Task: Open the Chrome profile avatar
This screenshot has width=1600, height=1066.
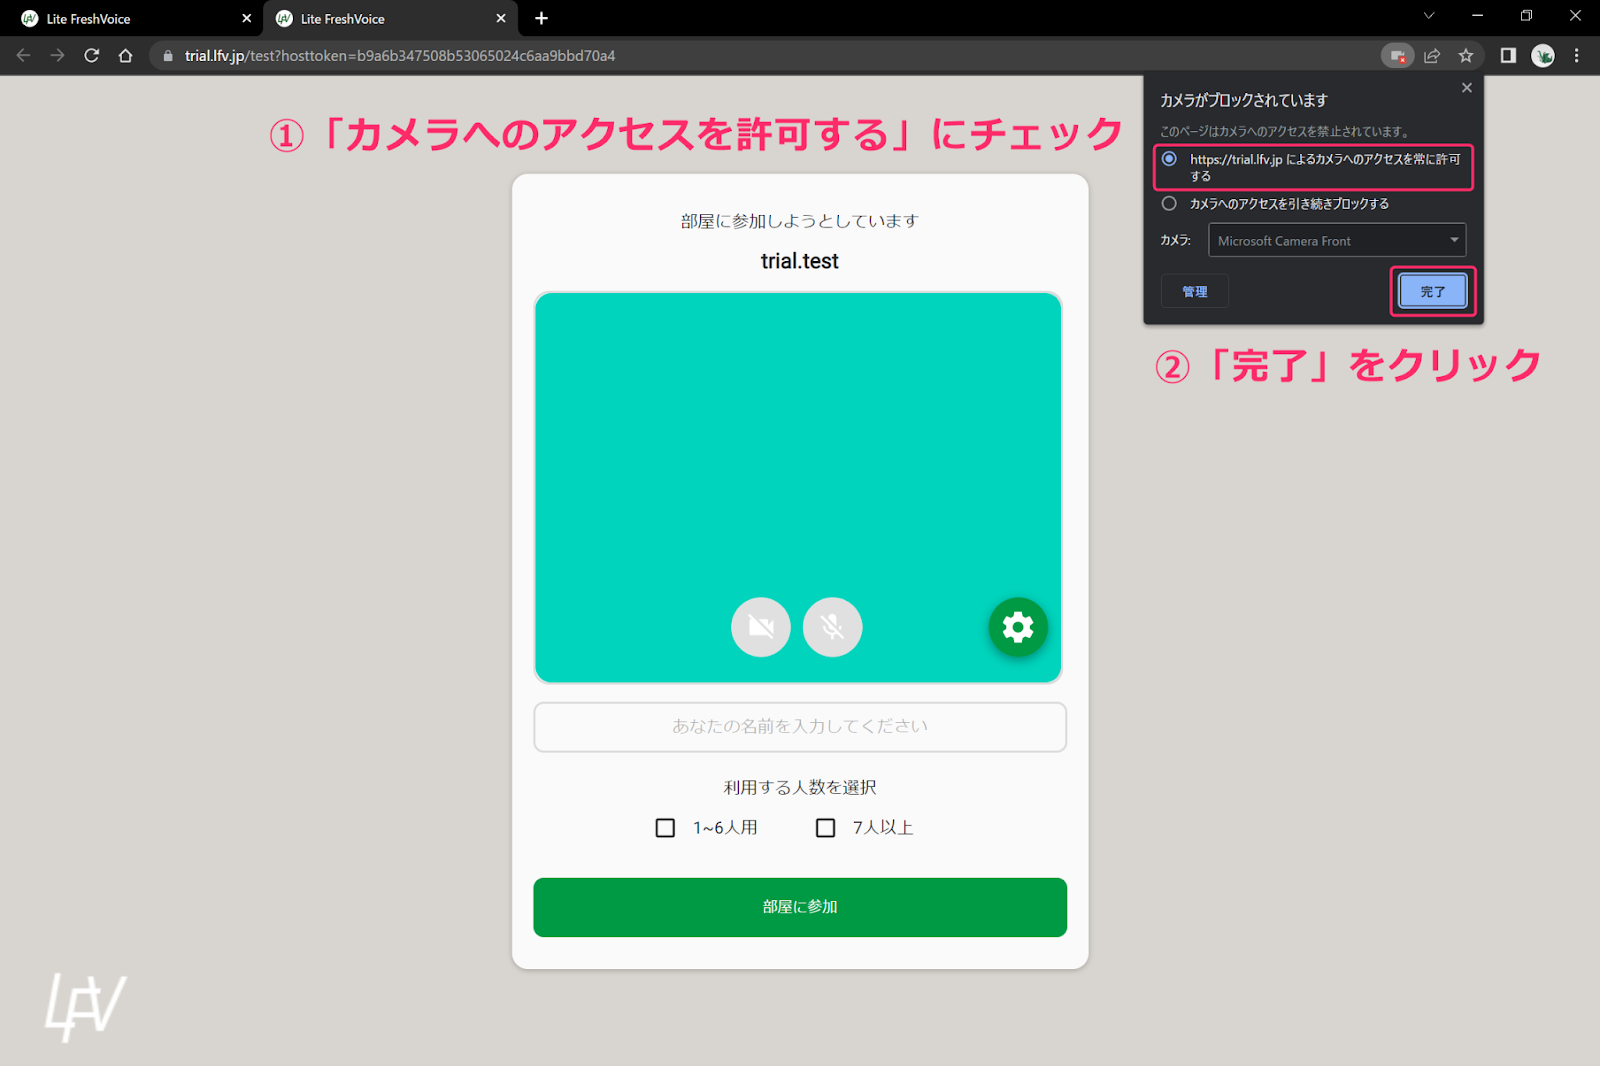Action: [x=1543, y=56]
